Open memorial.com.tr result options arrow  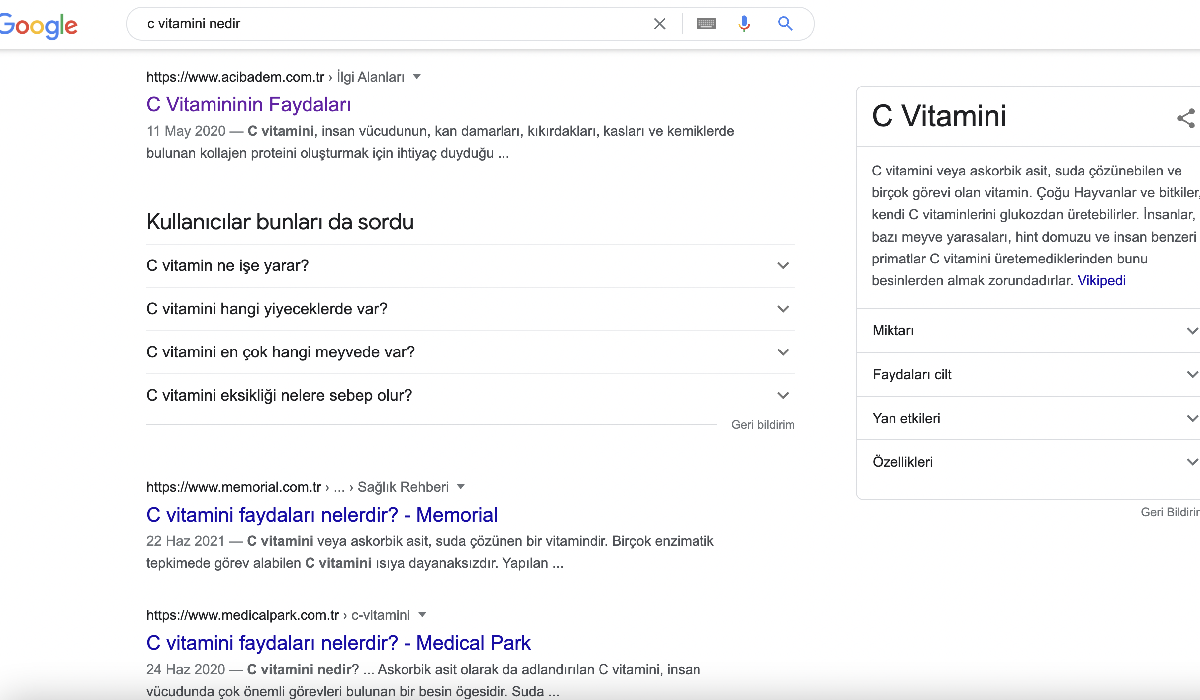click(x=461, y=487)
